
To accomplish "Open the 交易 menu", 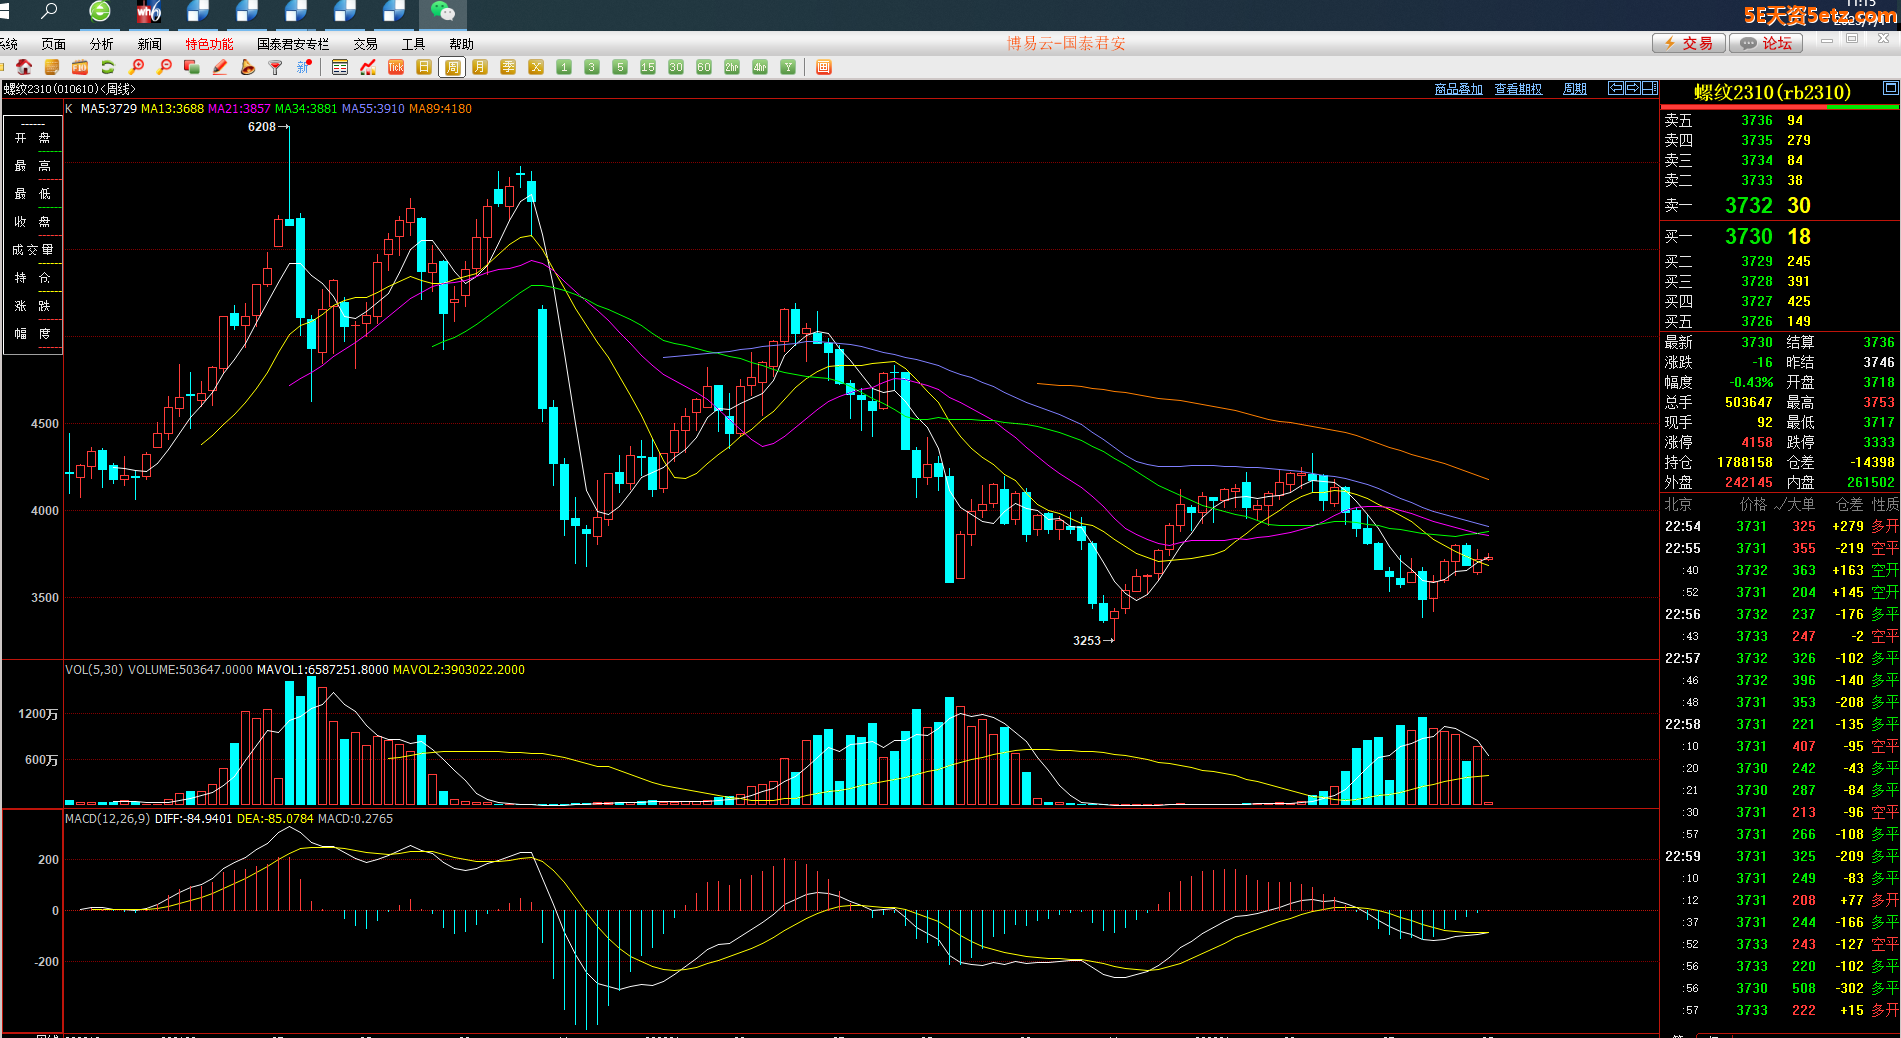I will click(x=365, y=44).
